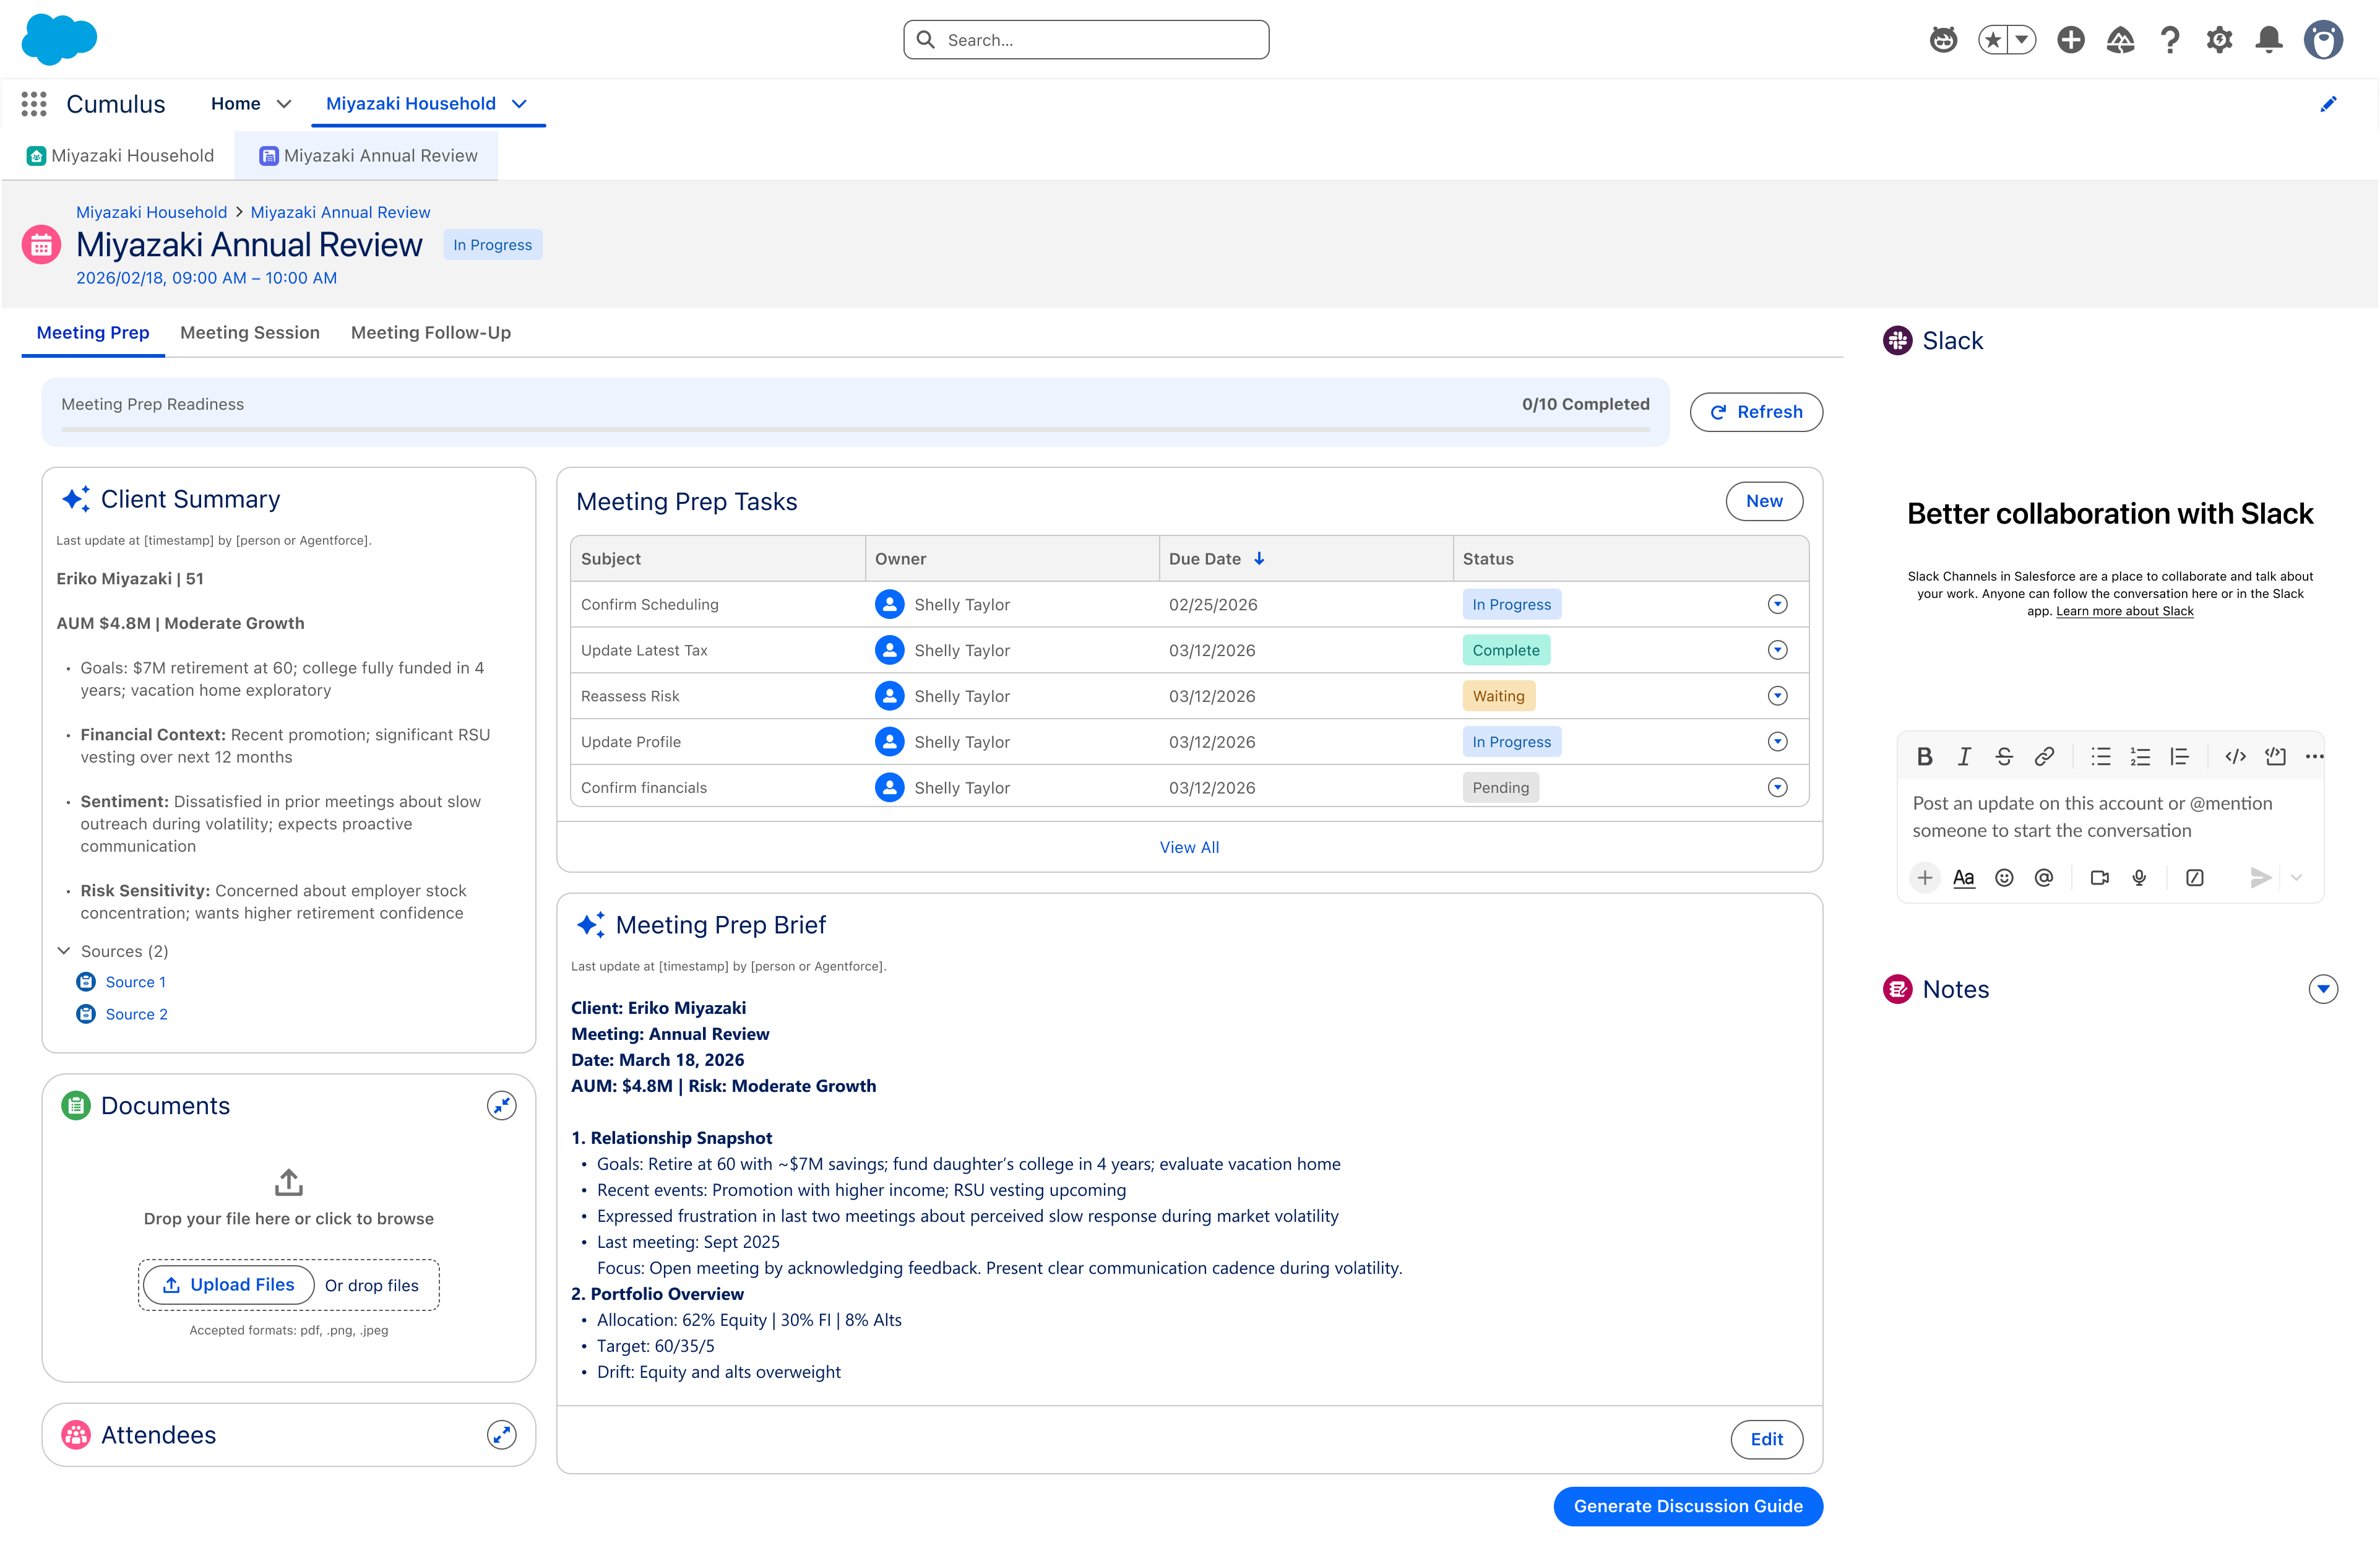
Task: Open the Miyazaki Household tab dropdown chevron
Action: pyautogui.click(x=520, y=104)
